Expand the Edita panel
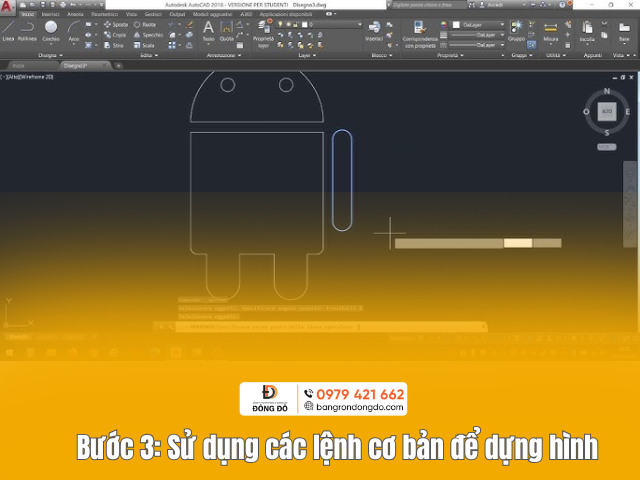This screenshot has height=480, width=640. 149,55
